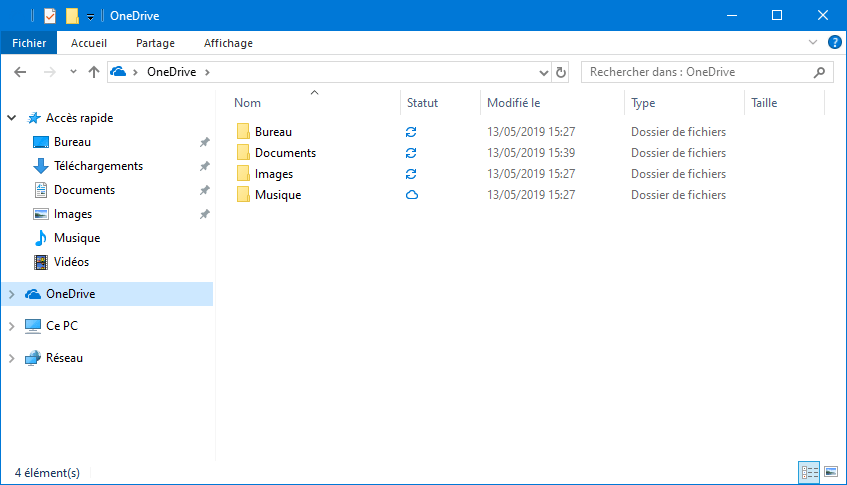Switch to the Partage ribbon tab
847x485 pixels.
click(155, 43)
